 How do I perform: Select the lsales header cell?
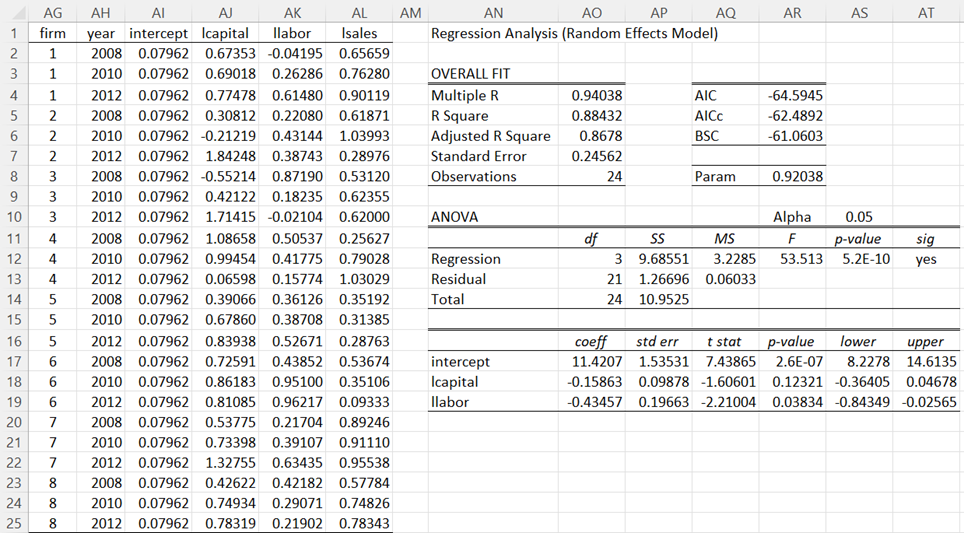click(x=359, y=33)
